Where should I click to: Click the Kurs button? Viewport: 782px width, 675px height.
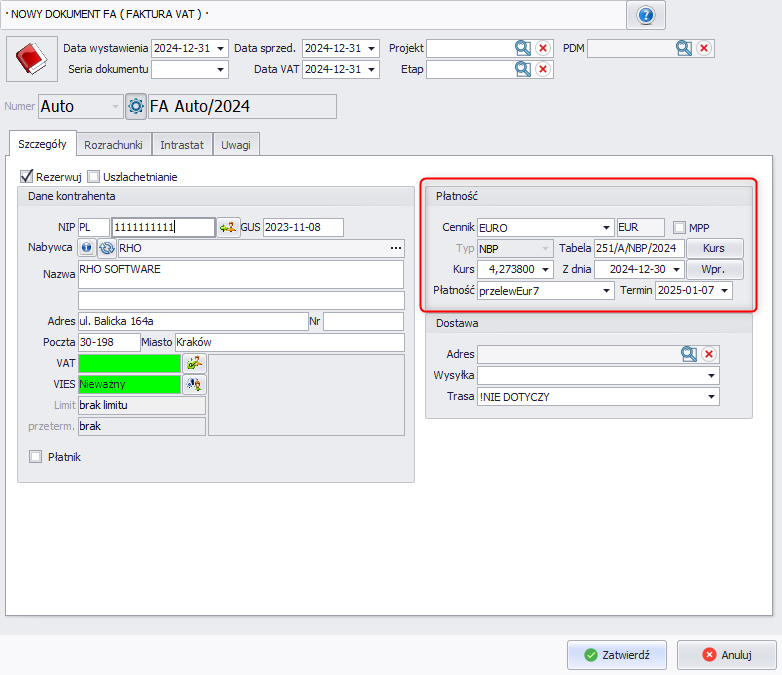click(714, 248)
